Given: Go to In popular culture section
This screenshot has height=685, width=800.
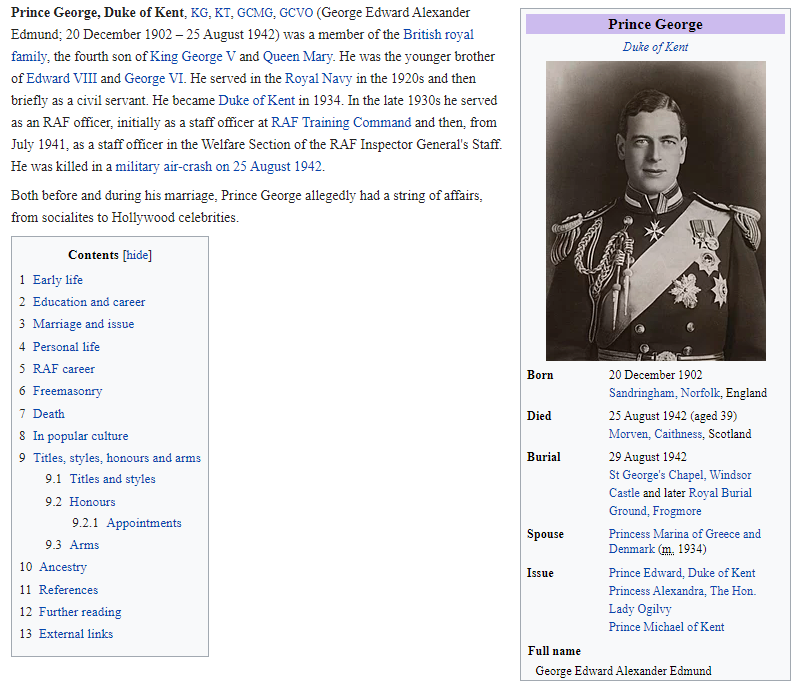Looking at the screenshot, I should (81, 436).
